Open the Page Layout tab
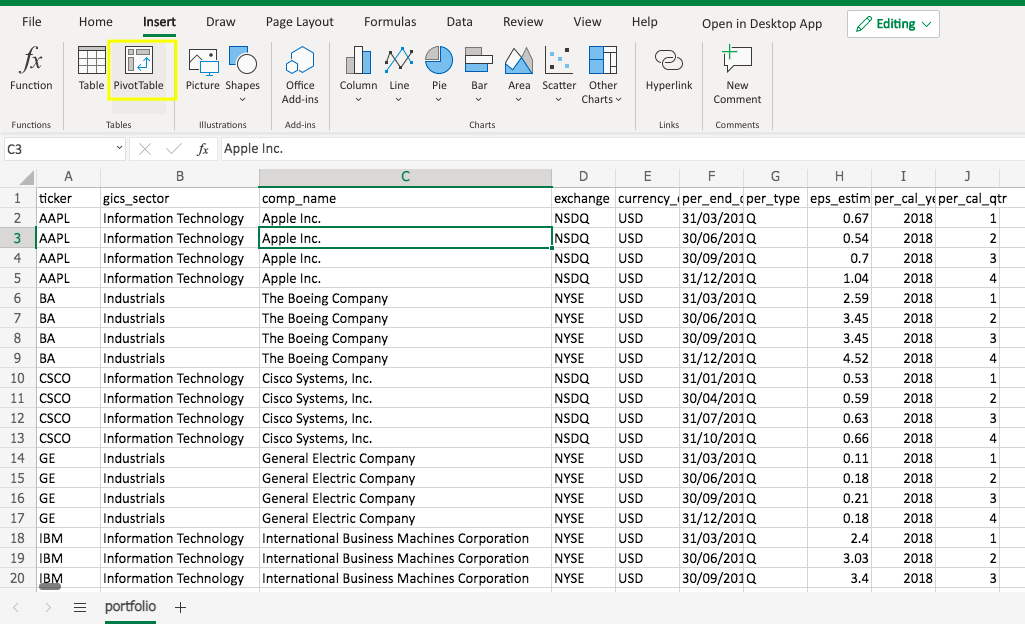1025x624 pixels. coord(300,22)
